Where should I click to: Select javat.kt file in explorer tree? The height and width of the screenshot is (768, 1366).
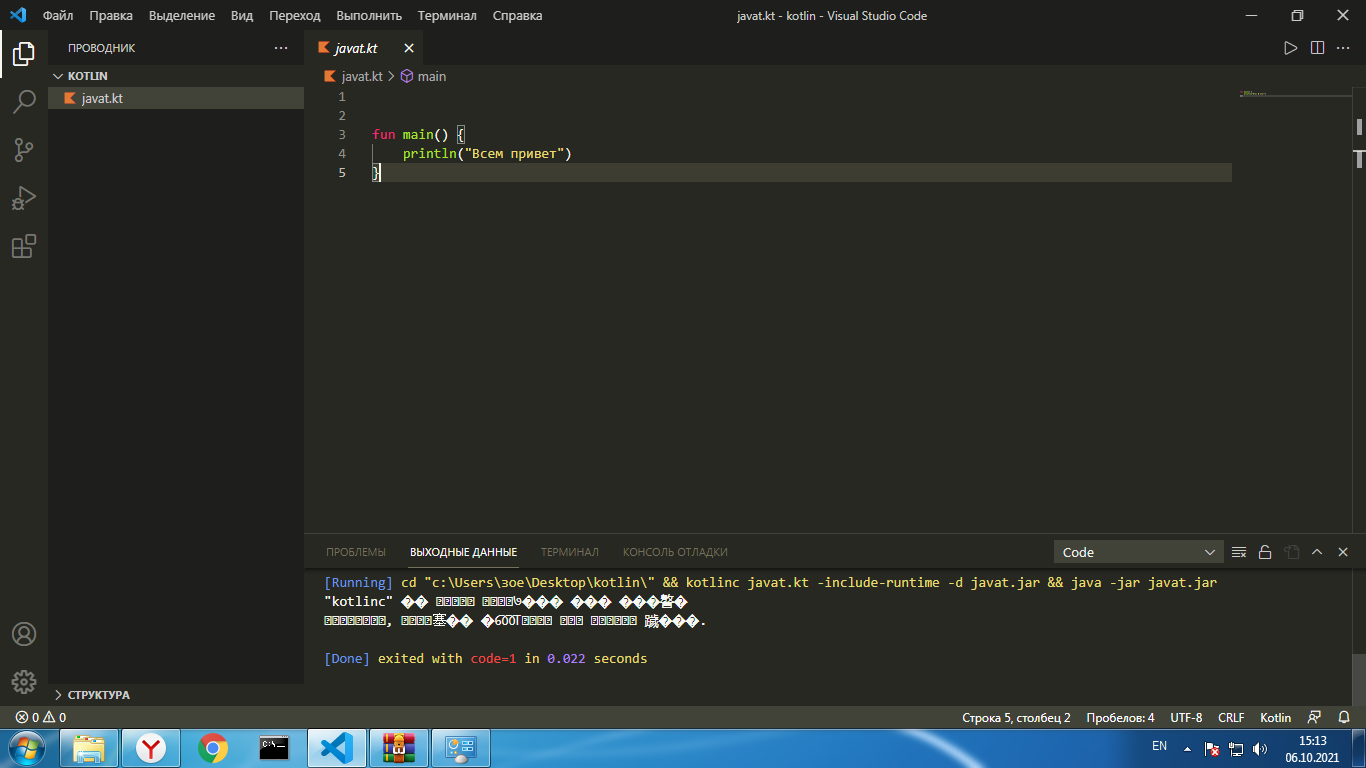176,98
